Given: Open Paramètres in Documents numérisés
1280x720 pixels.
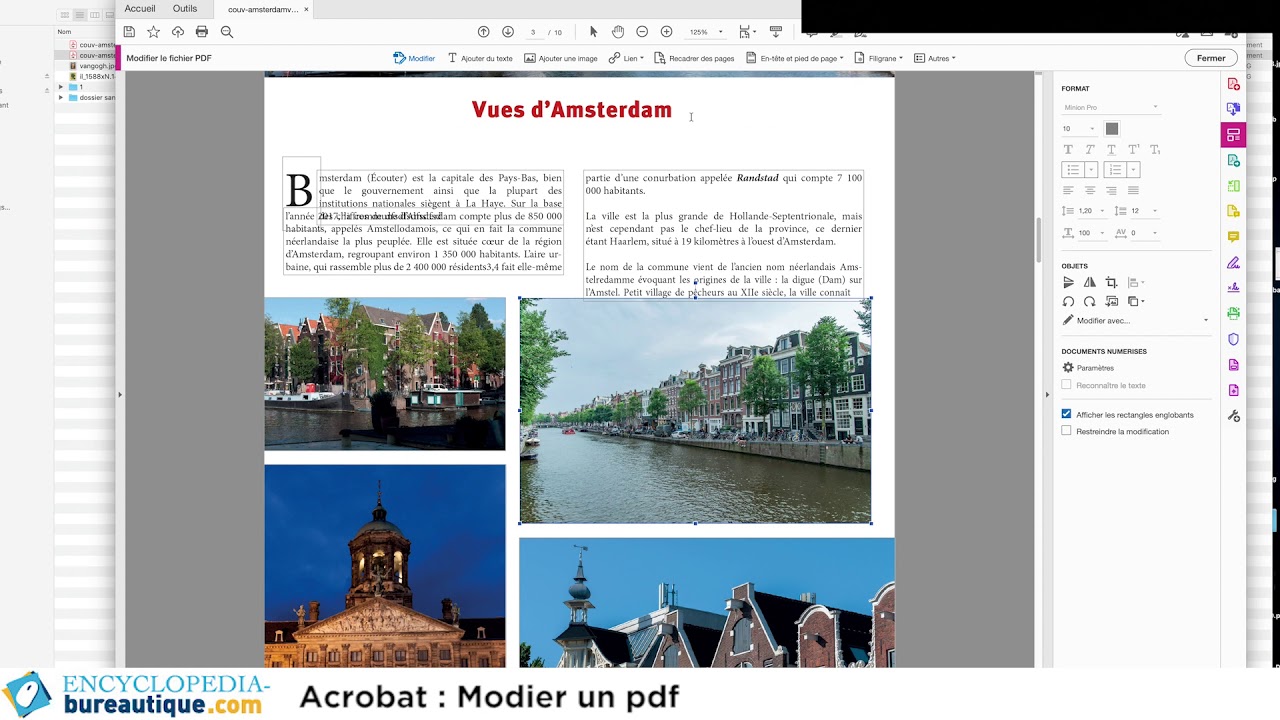Looking at the screenshot, I should point(1088,368).
